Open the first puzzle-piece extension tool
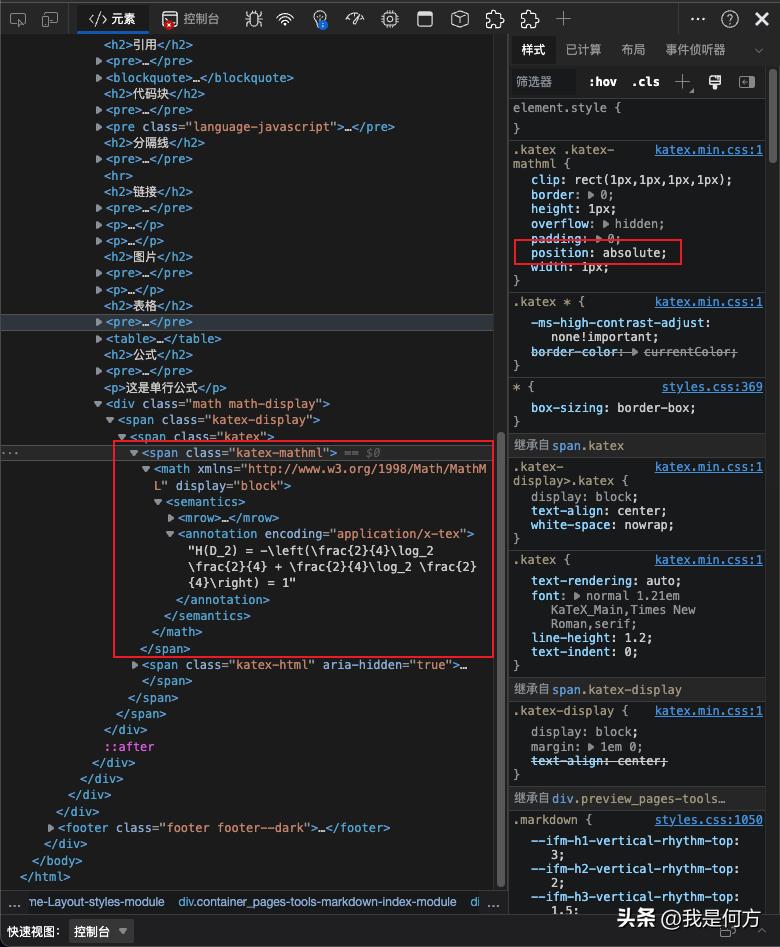 495,19
